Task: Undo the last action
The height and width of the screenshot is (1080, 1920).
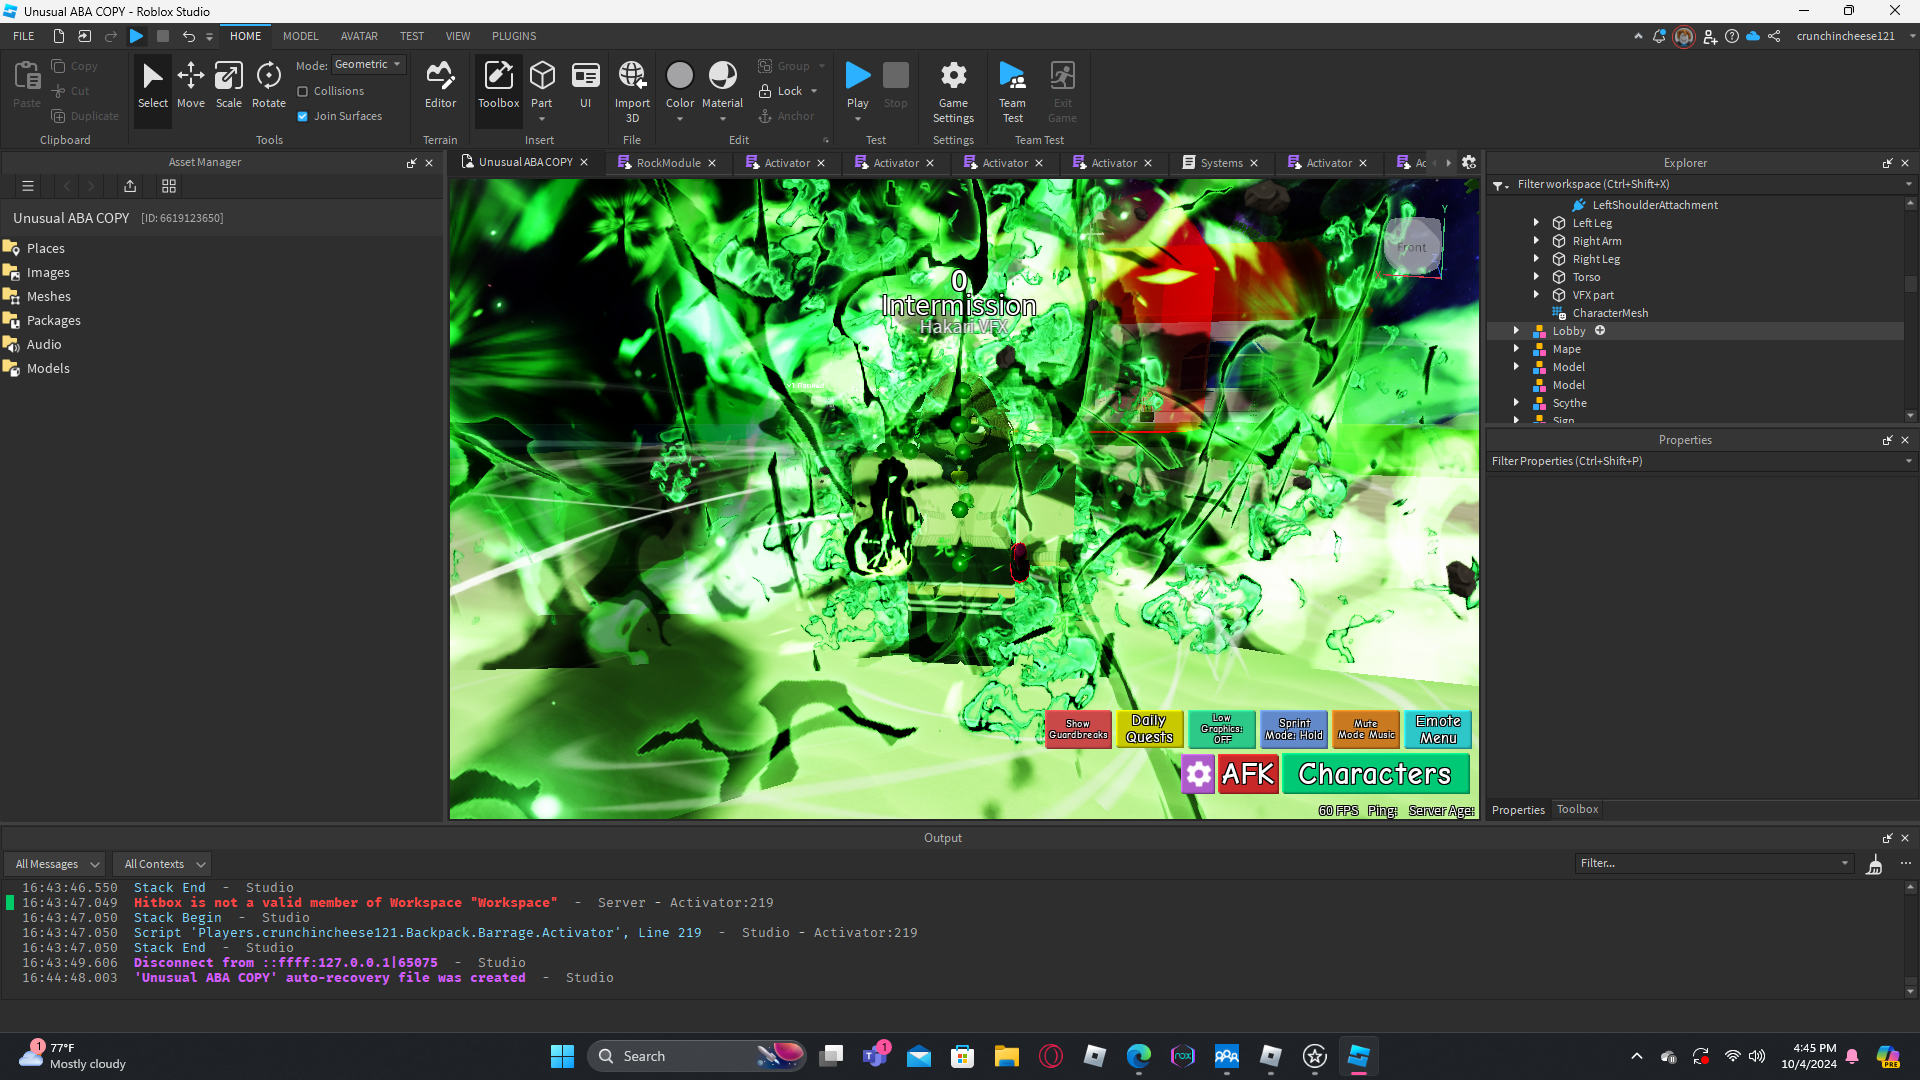Action: (x=189, y=36)
